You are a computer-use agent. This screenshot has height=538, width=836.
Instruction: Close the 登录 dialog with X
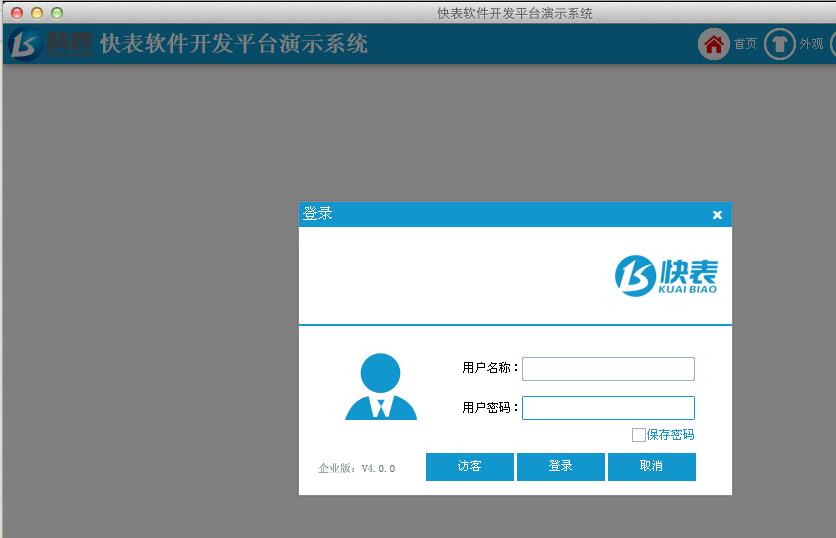(x=717, y=215)
